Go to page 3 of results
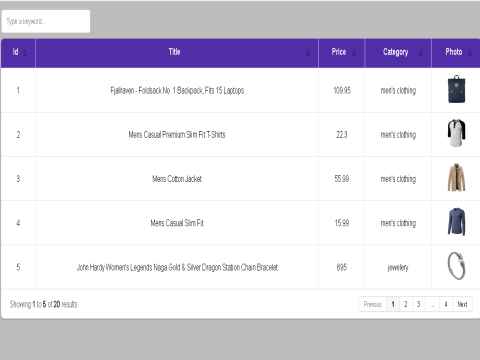The image size is (480, 360). click(418, 304)
